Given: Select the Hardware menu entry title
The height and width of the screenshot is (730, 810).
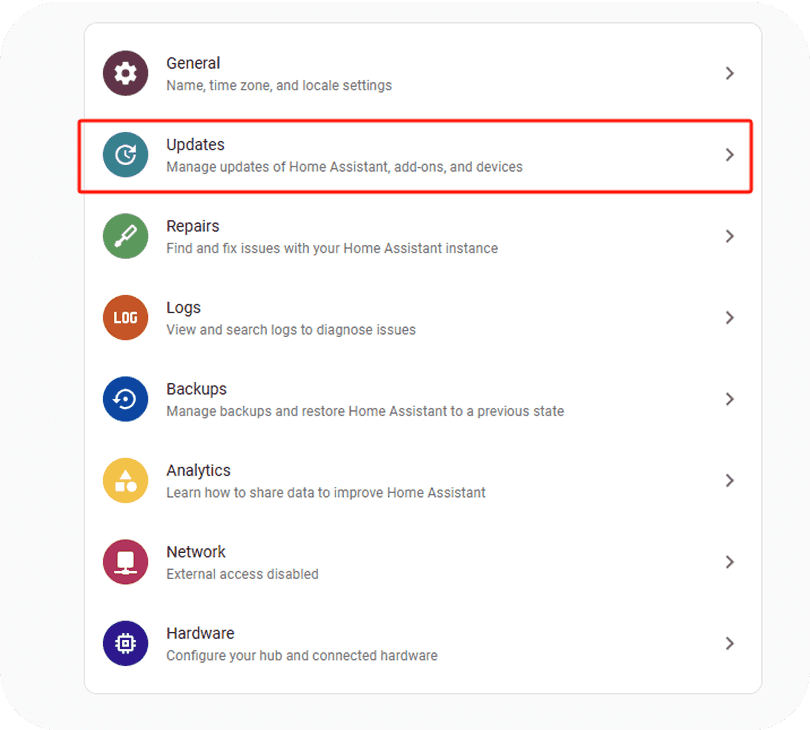Looking at the screenshot, I should coord(200,633).
